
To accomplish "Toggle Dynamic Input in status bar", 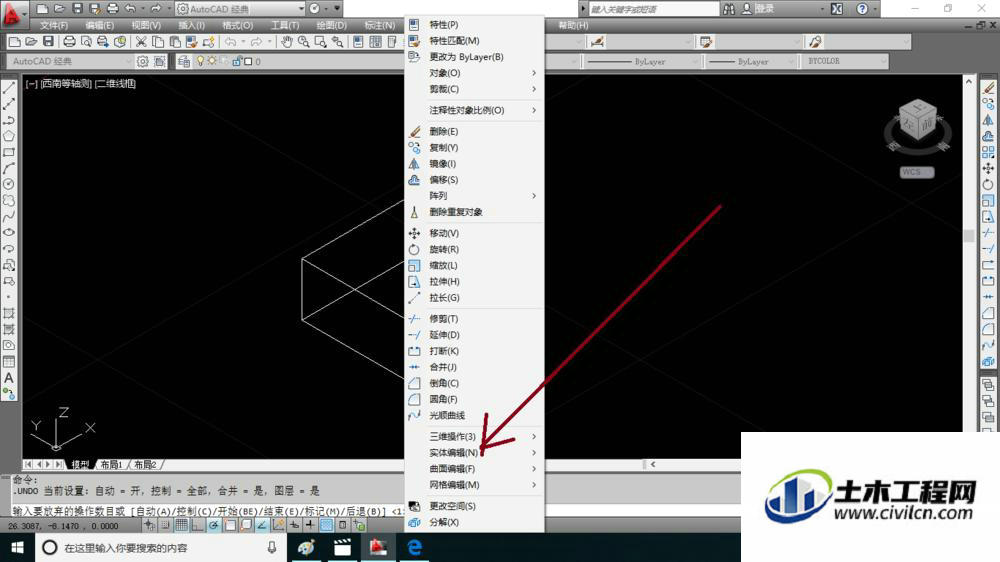I will pyautogui.click(x=294, y=526).
